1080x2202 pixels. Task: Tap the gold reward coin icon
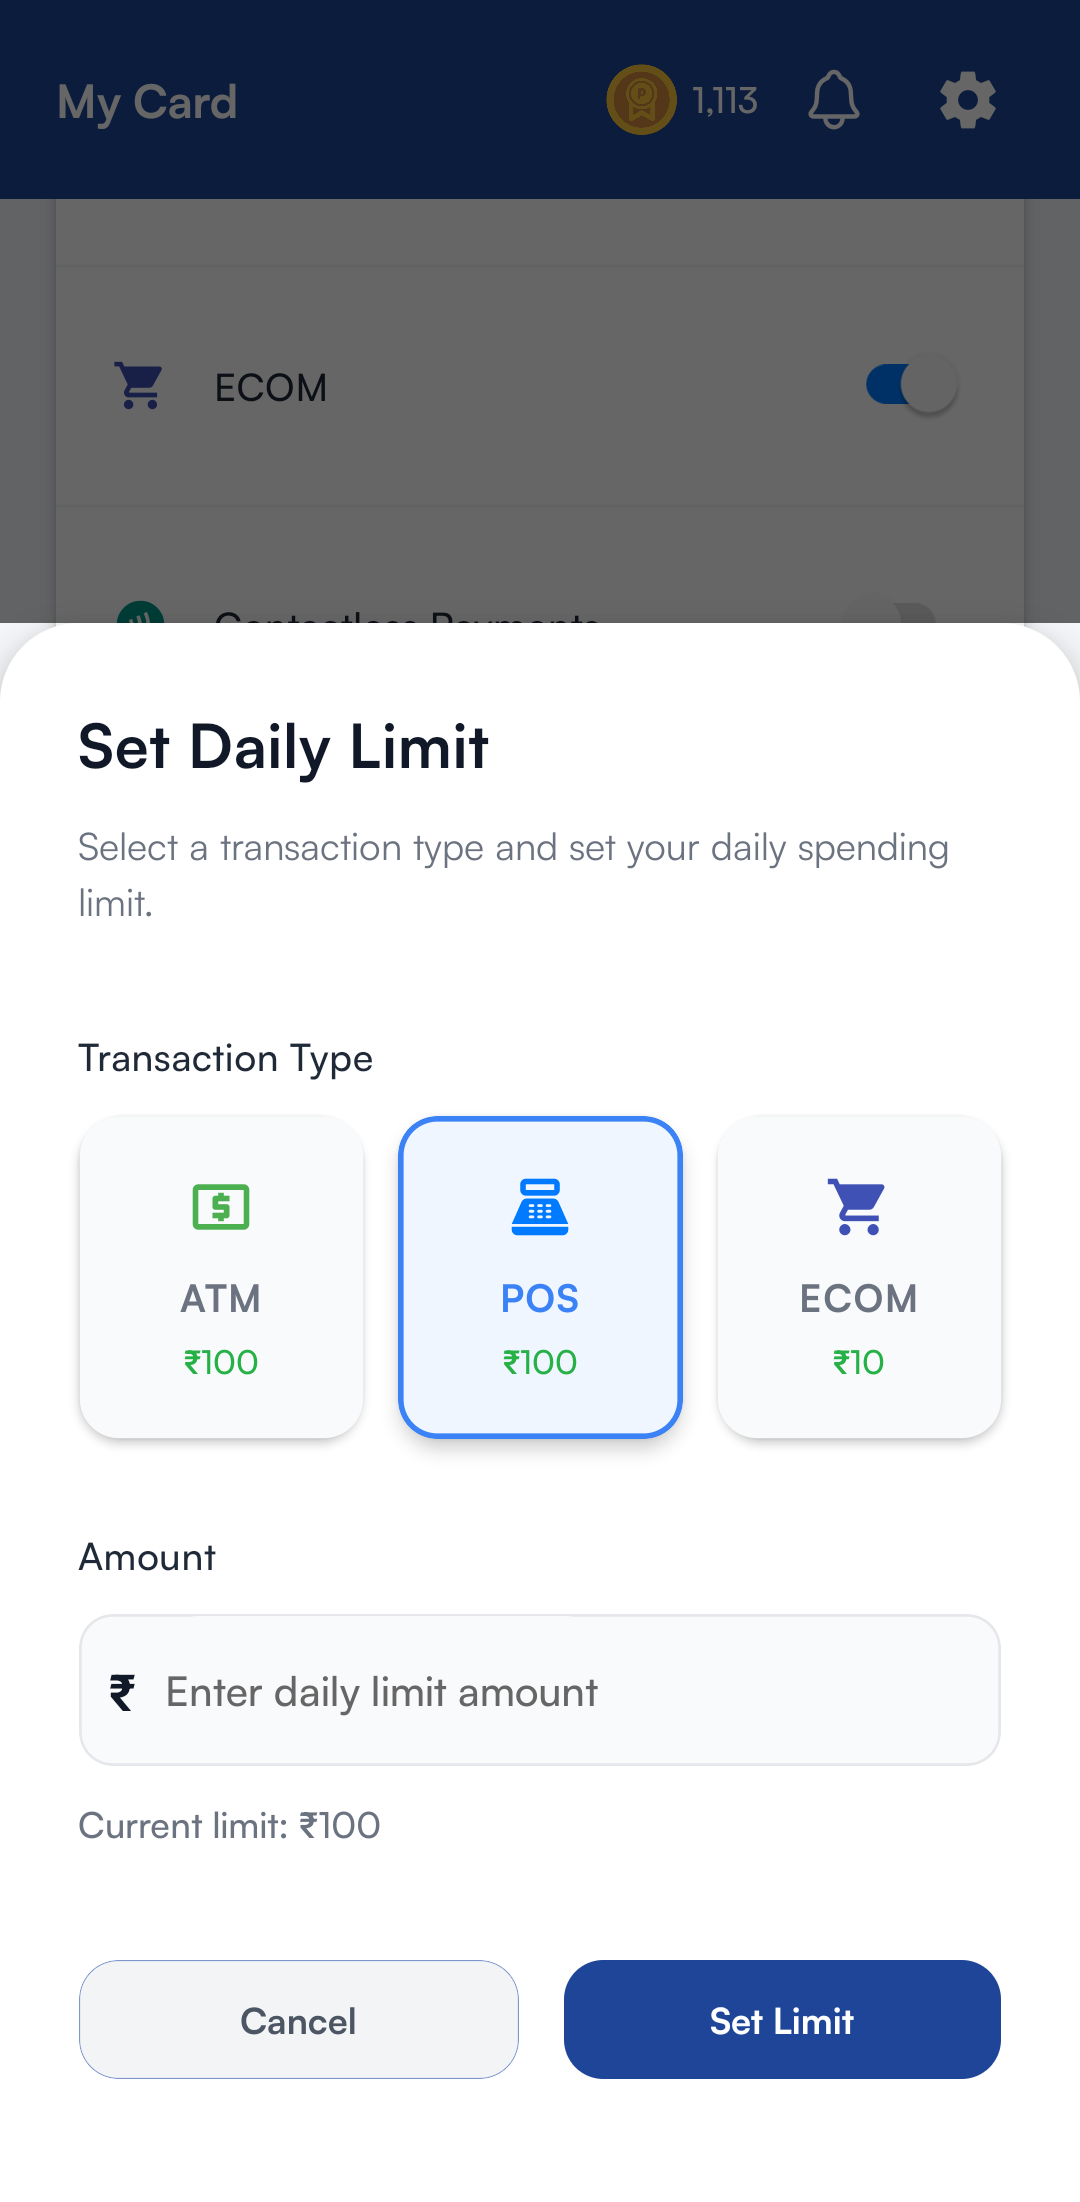642,100
